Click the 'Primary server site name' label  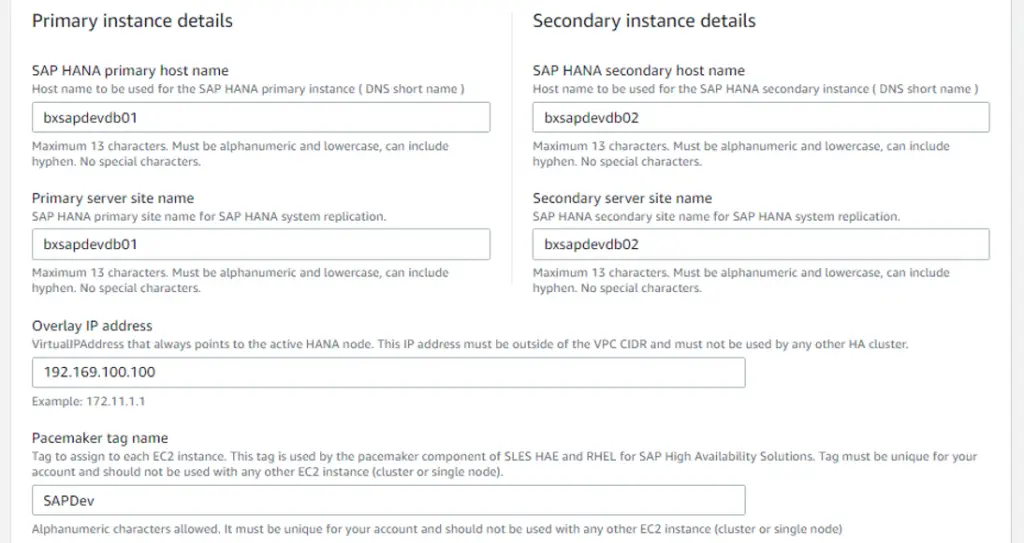click(113, 198)
